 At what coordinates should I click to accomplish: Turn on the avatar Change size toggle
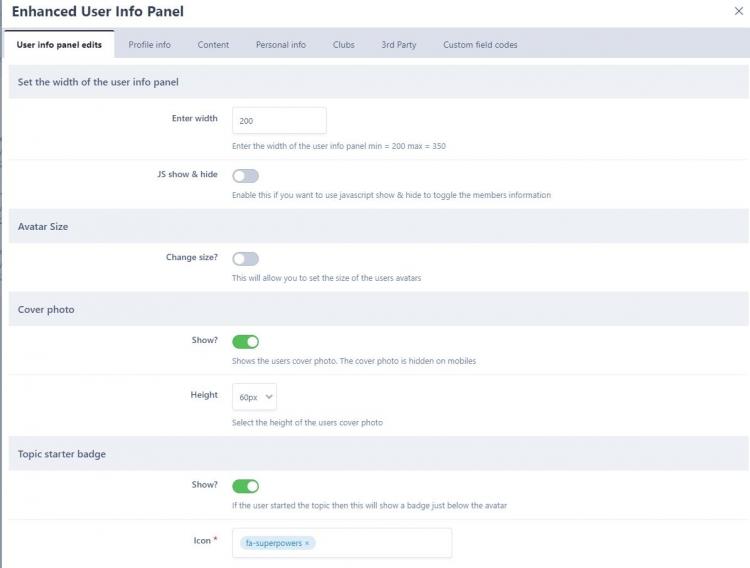245,259
